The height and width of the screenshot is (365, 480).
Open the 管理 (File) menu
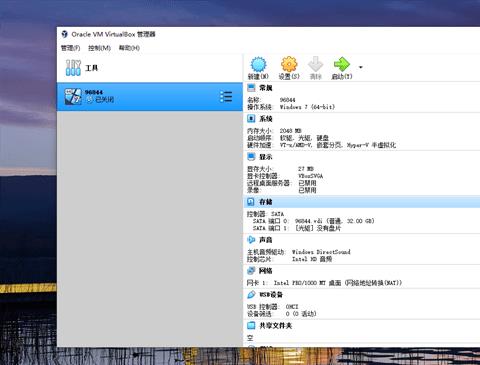pyautogui.click(x=70, y=48)
